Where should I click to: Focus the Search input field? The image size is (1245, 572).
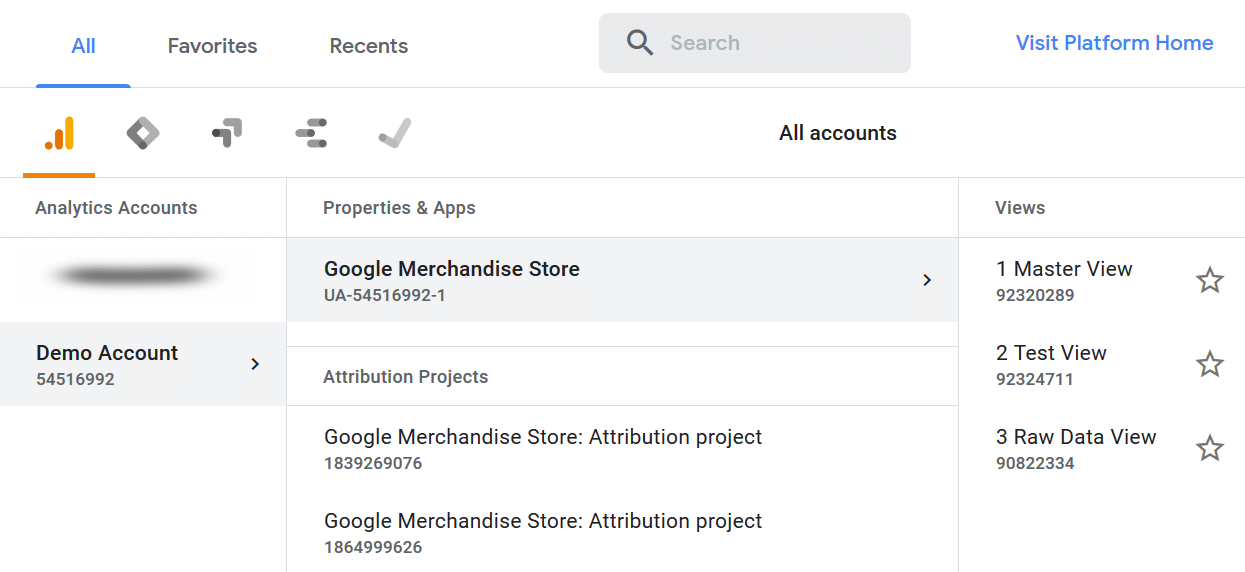pyautogui.click(x=755, y=43)
